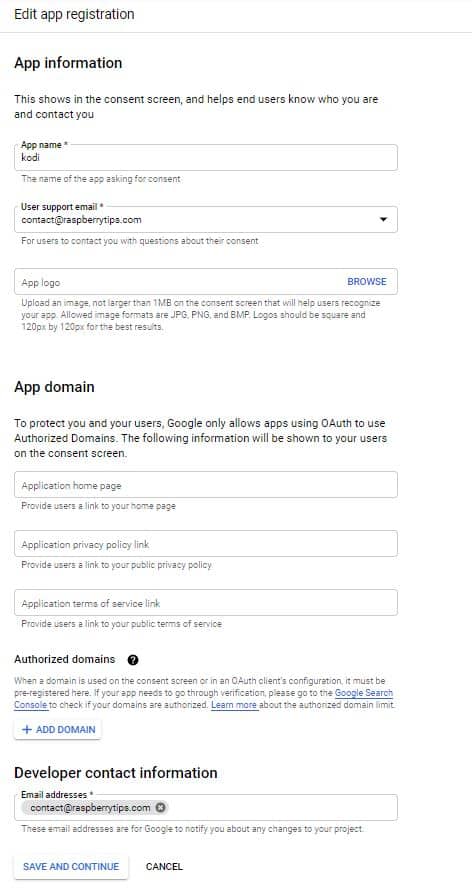Click the ADD DOMAIN button
472x892 pixels.
click(57, 729)
